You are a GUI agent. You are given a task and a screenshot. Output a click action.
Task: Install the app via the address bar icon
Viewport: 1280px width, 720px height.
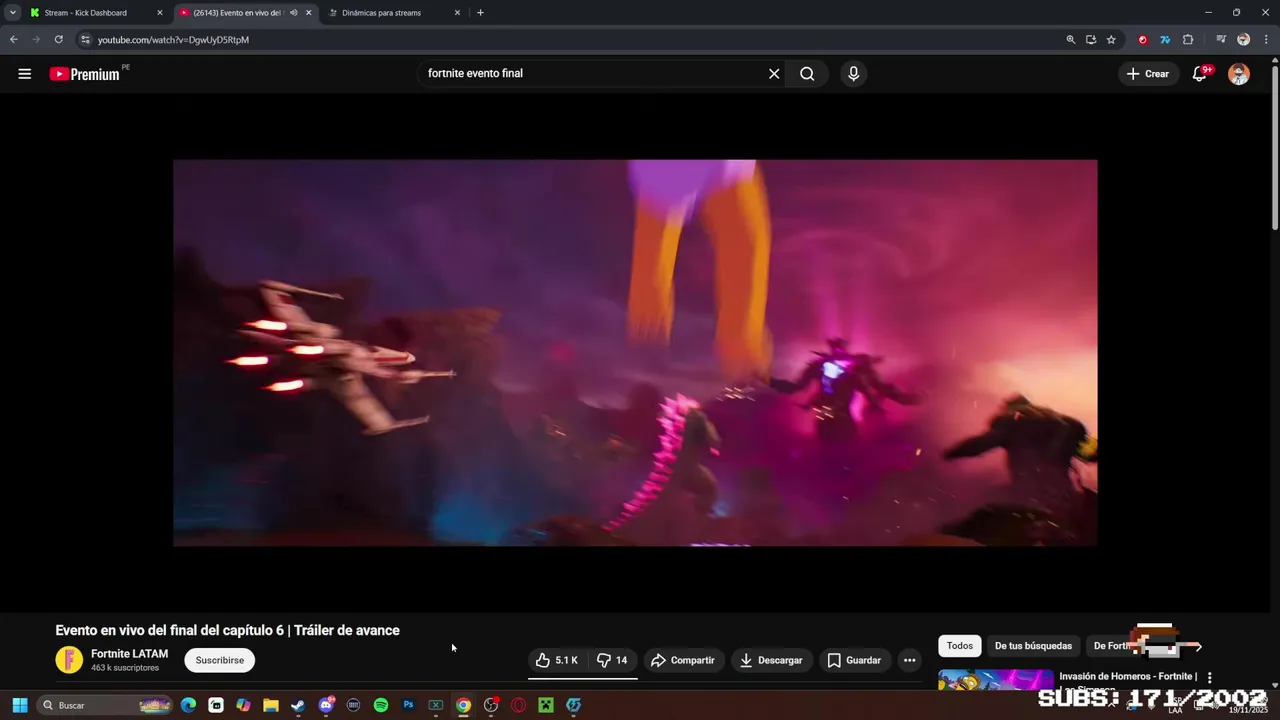pos(1091,40)
